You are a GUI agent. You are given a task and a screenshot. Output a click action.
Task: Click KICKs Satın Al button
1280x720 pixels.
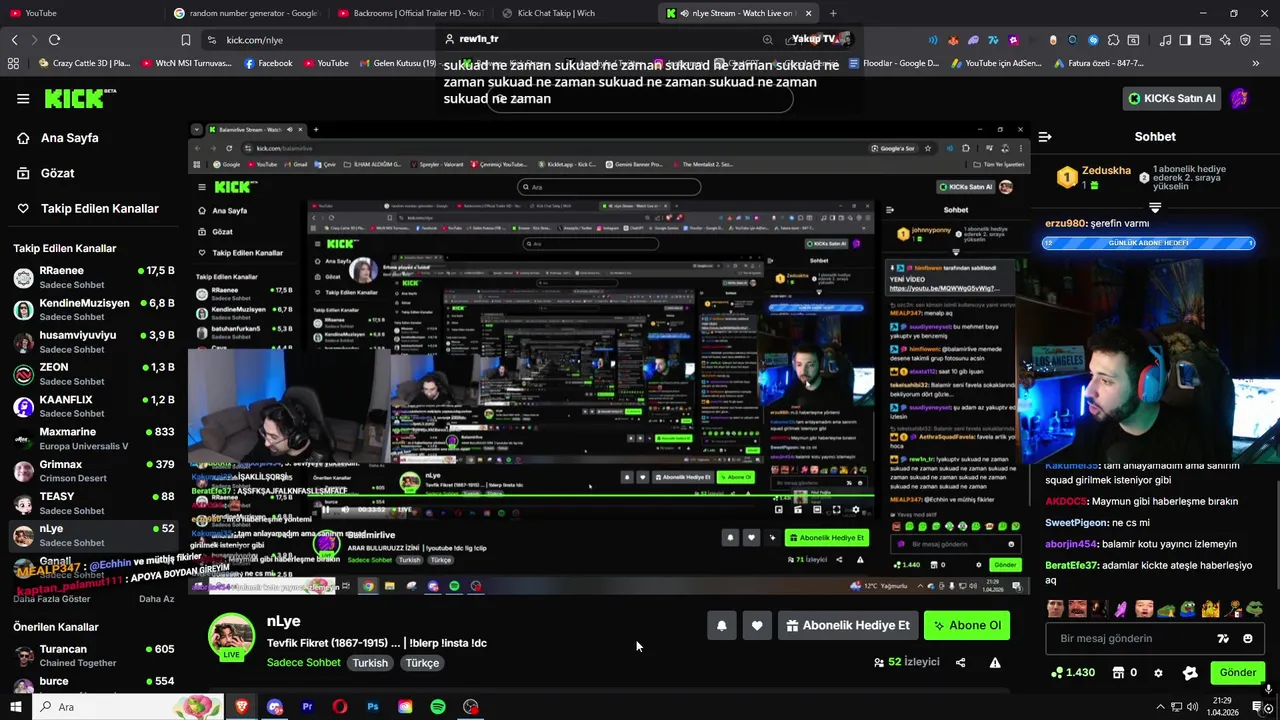point(1172,98)
